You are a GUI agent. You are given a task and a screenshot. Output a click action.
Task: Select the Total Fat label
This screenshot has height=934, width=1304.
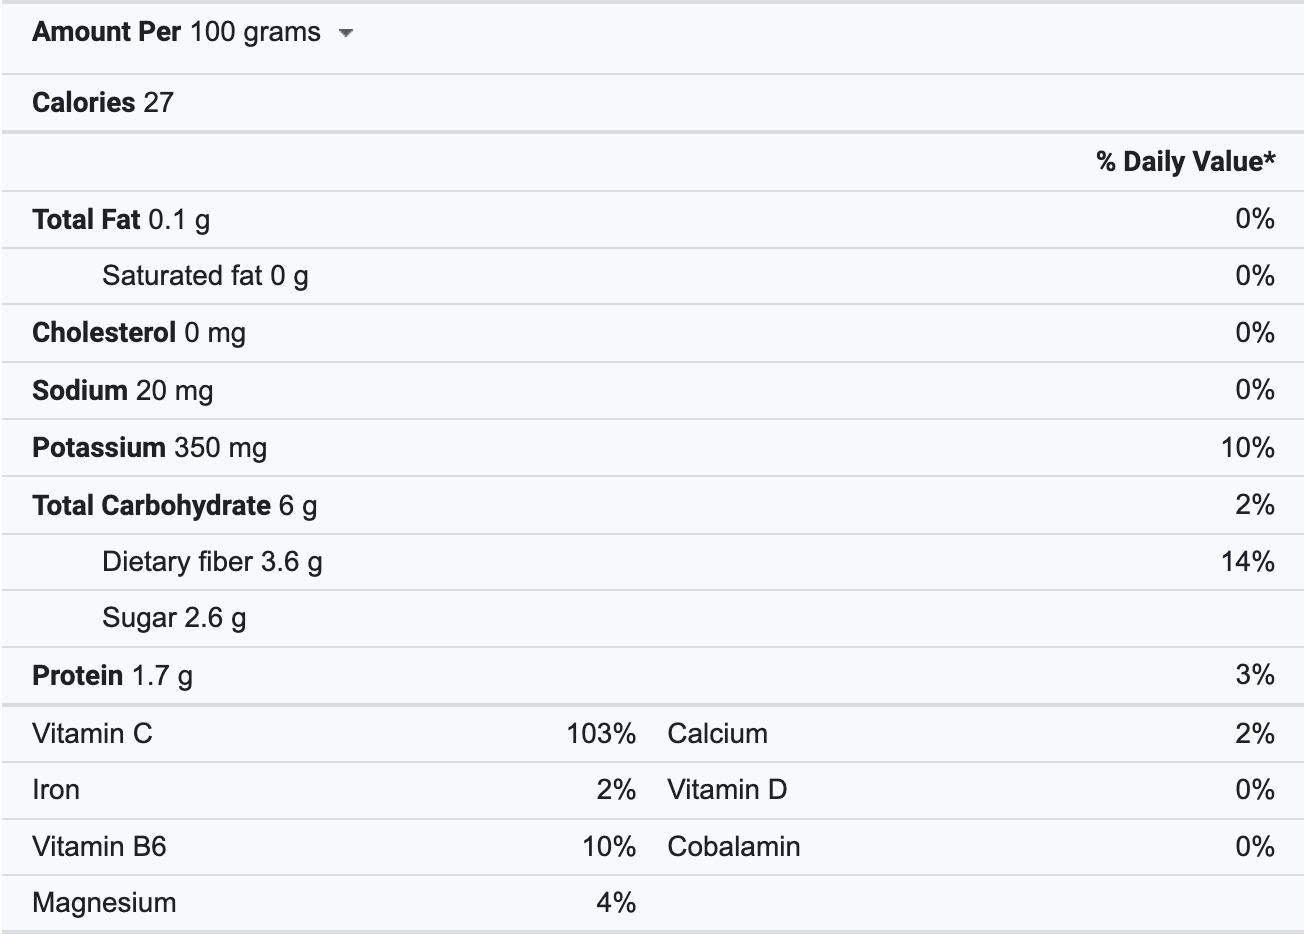click(86, 219)
